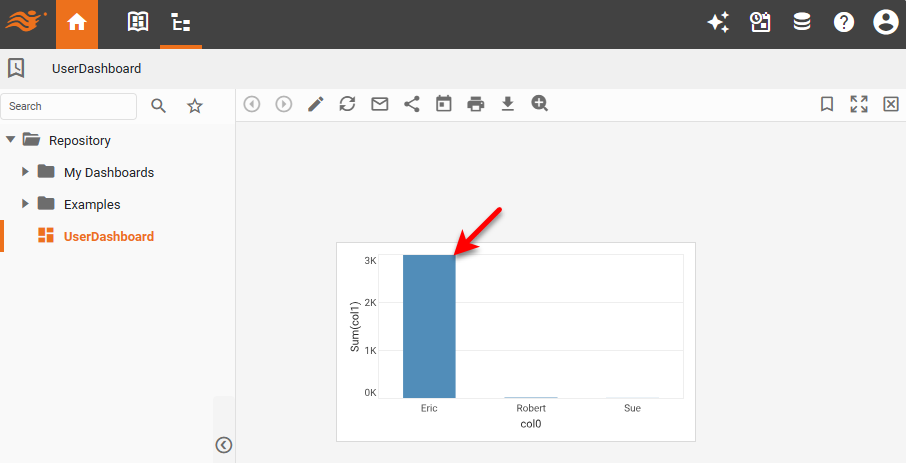Switch to the repository tree tab
906x463 pixels.
click(181, 23)
